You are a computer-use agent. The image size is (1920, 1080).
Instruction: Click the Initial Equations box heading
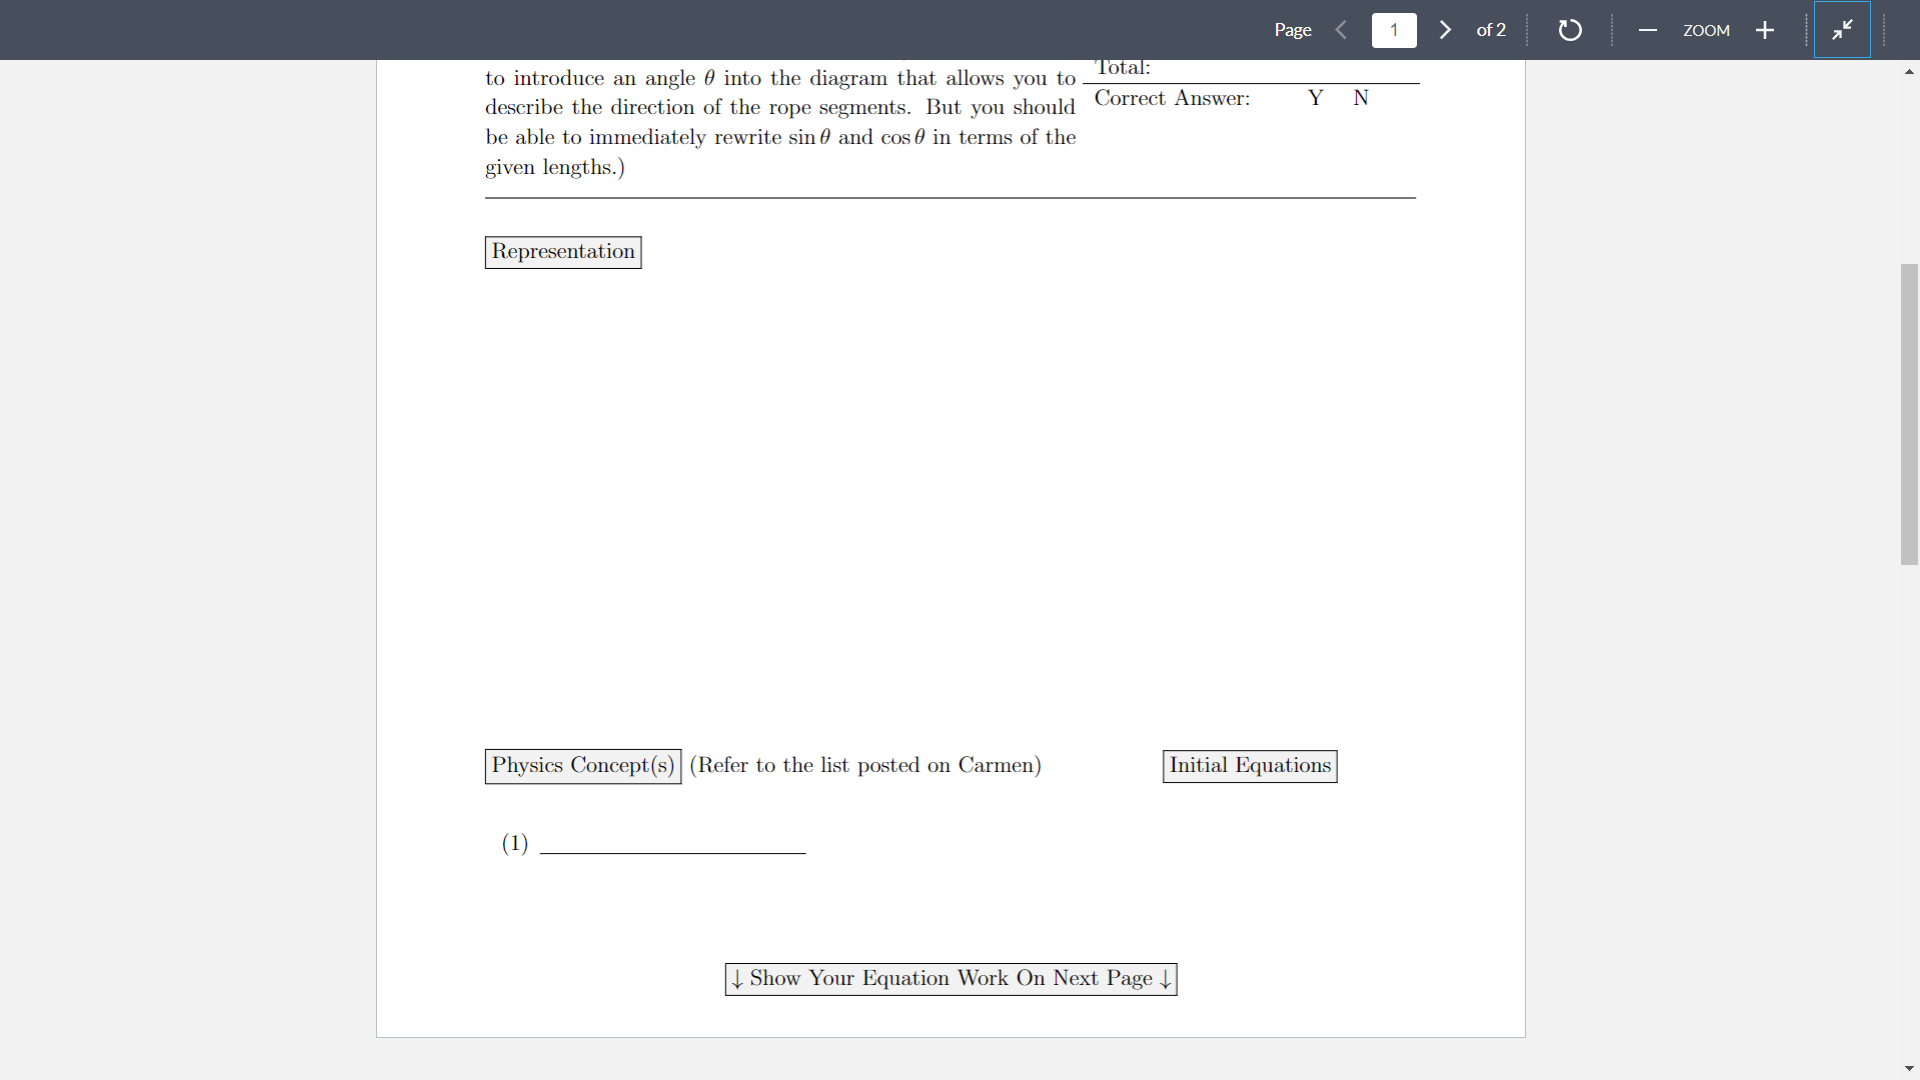coord(1250,766)
